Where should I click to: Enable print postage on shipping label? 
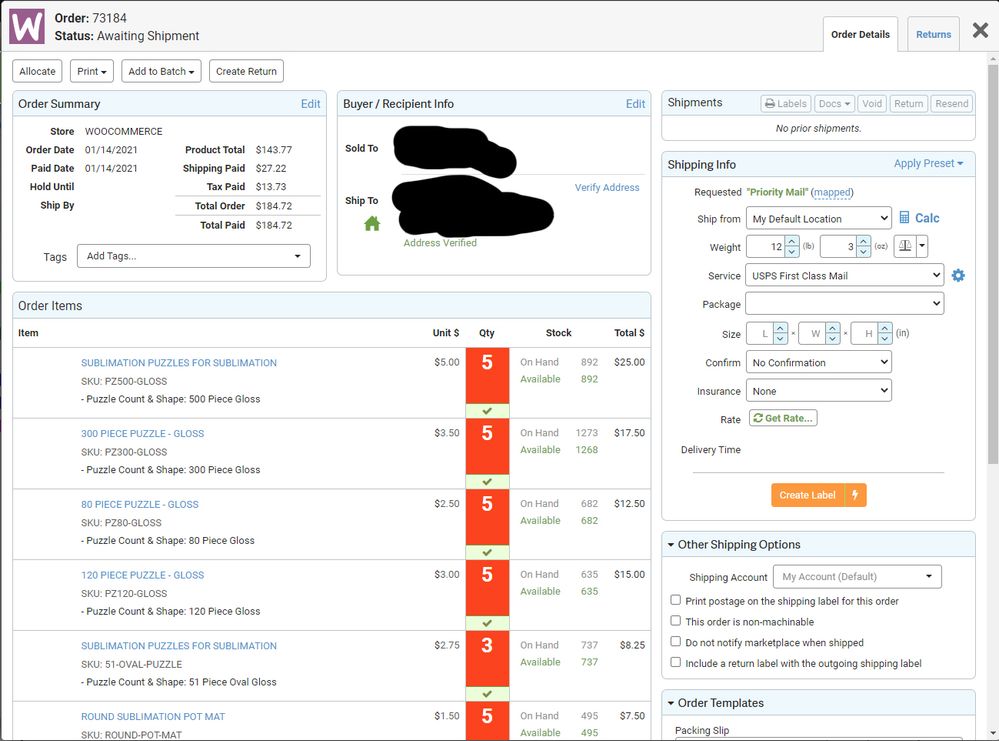676,601
